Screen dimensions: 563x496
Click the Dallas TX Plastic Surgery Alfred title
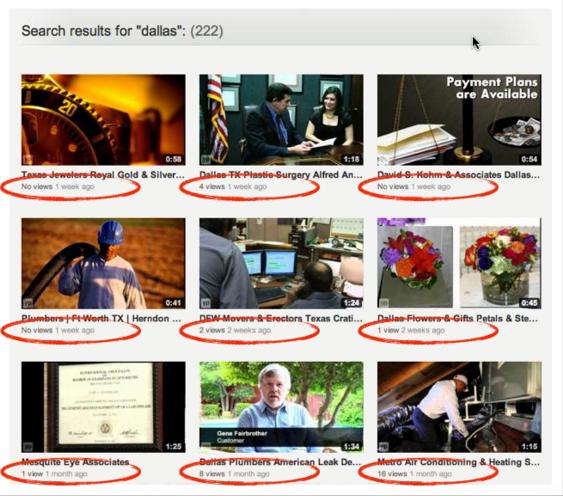point(281,175)
